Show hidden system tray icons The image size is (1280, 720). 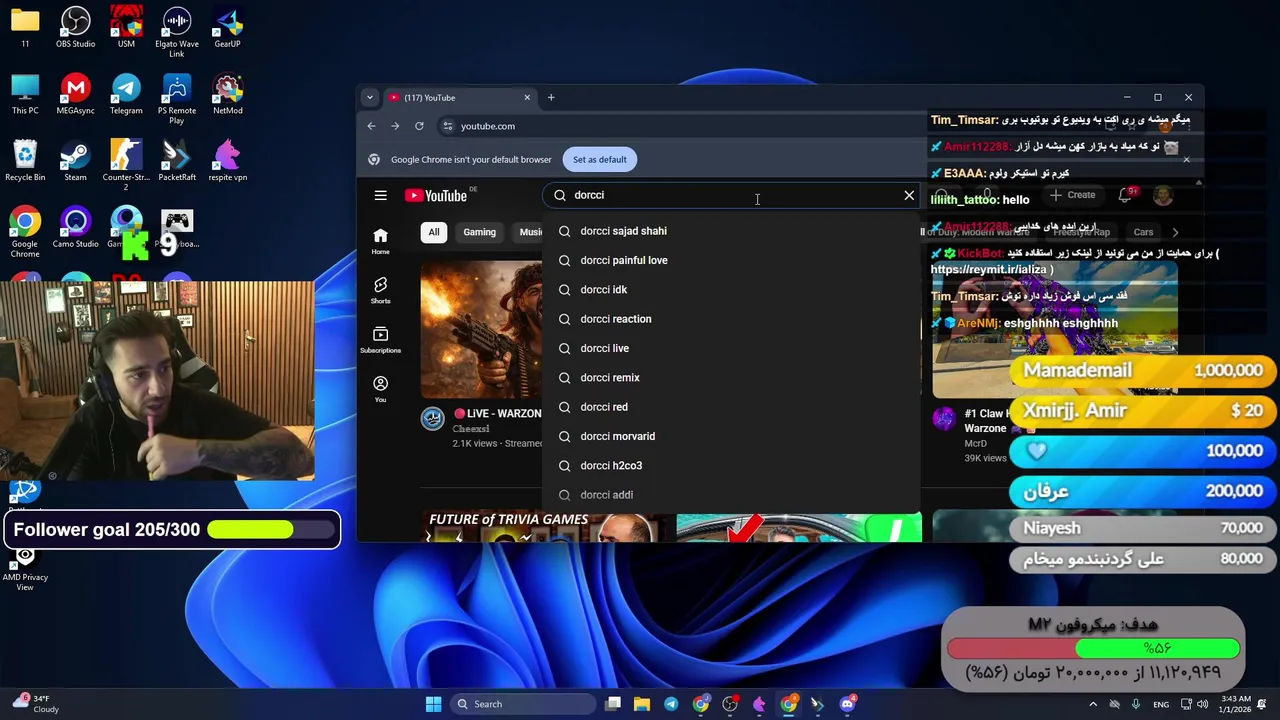tap(1095, 704)
